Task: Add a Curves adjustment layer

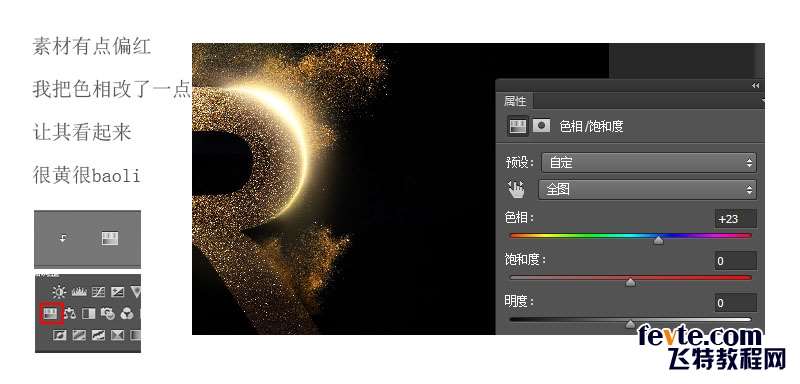Action: [x=98, y=292]
